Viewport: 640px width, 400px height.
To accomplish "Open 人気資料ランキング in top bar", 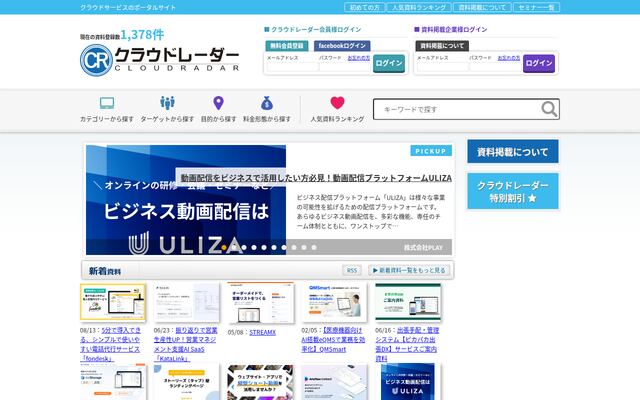I will tap(419, 7).
